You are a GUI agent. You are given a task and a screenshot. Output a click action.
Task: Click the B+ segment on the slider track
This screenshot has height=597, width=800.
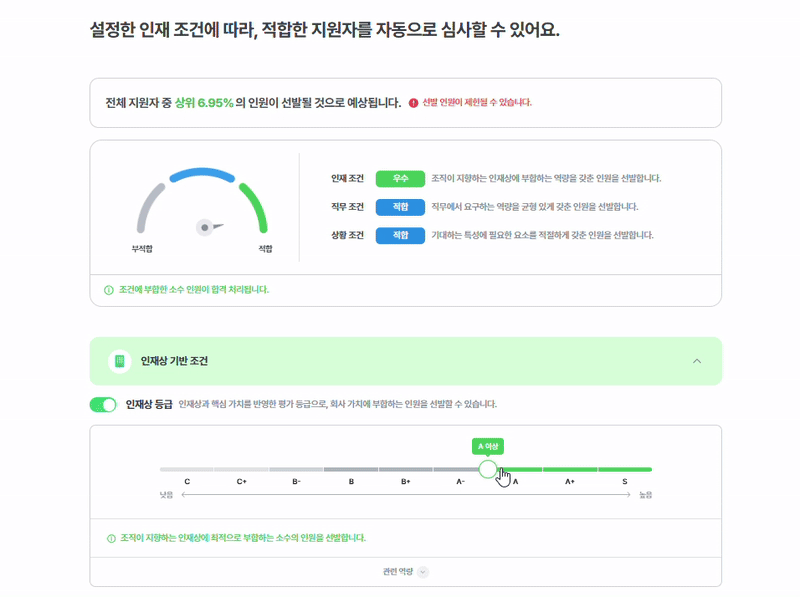[x=403, y=468]
